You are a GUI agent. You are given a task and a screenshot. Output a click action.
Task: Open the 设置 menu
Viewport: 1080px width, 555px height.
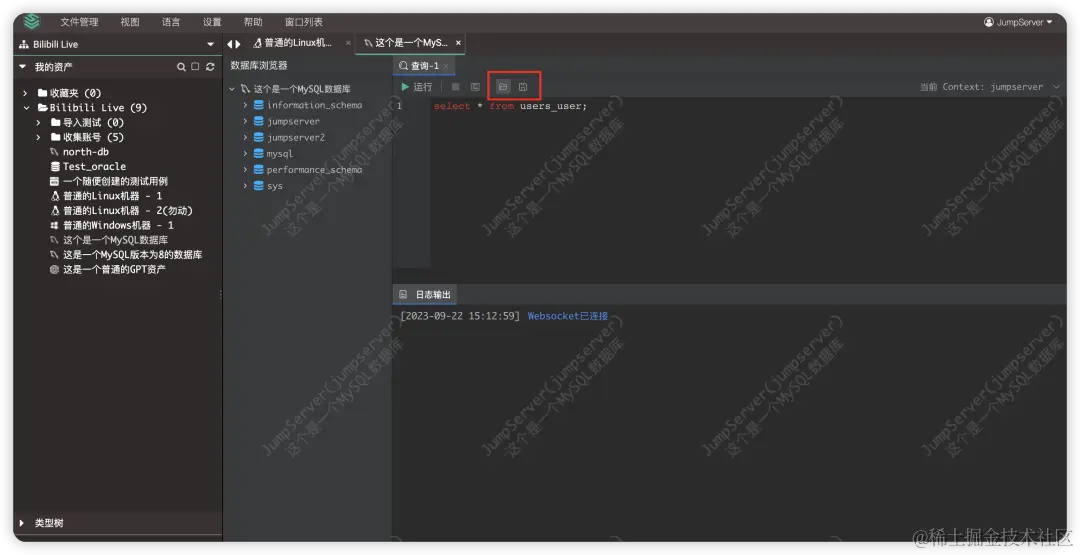tap(212, 22)
